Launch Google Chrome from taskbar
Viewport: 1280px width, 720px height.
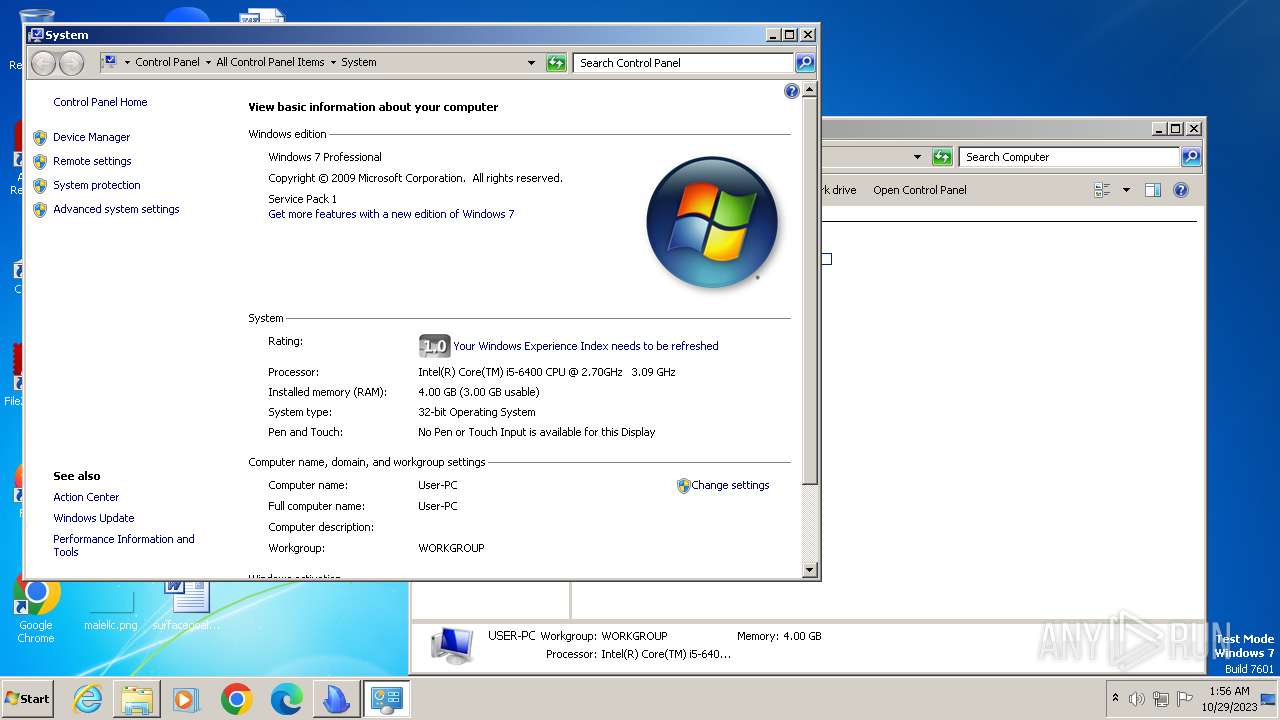click(236, 699)
